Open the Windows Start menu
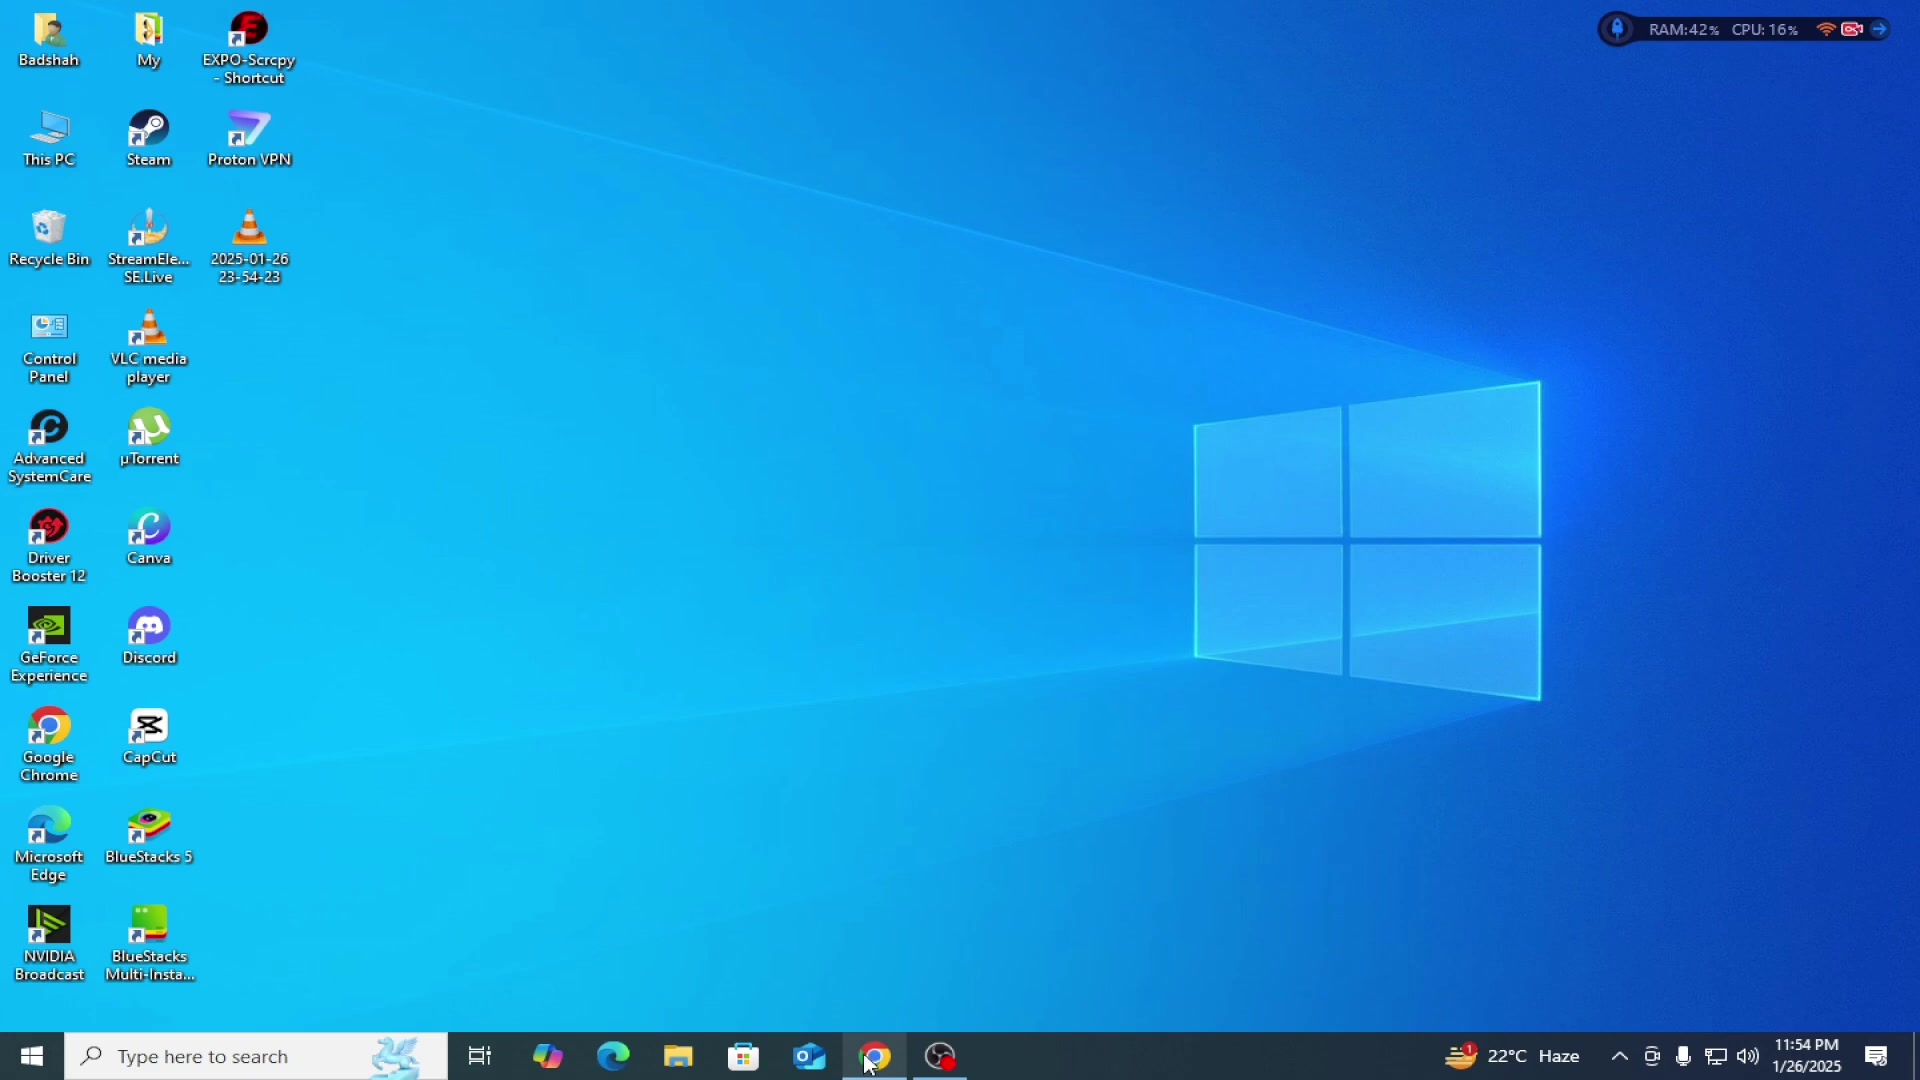Viewport: 1920px width, 1080px height. (x=32, y=1057)
